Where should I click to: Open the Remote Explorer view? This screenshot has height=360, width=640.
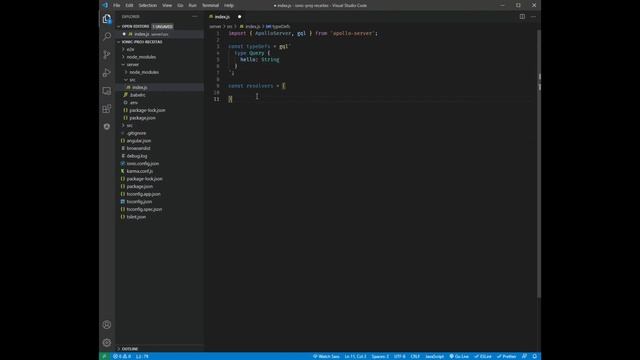[x=107, y=91]
